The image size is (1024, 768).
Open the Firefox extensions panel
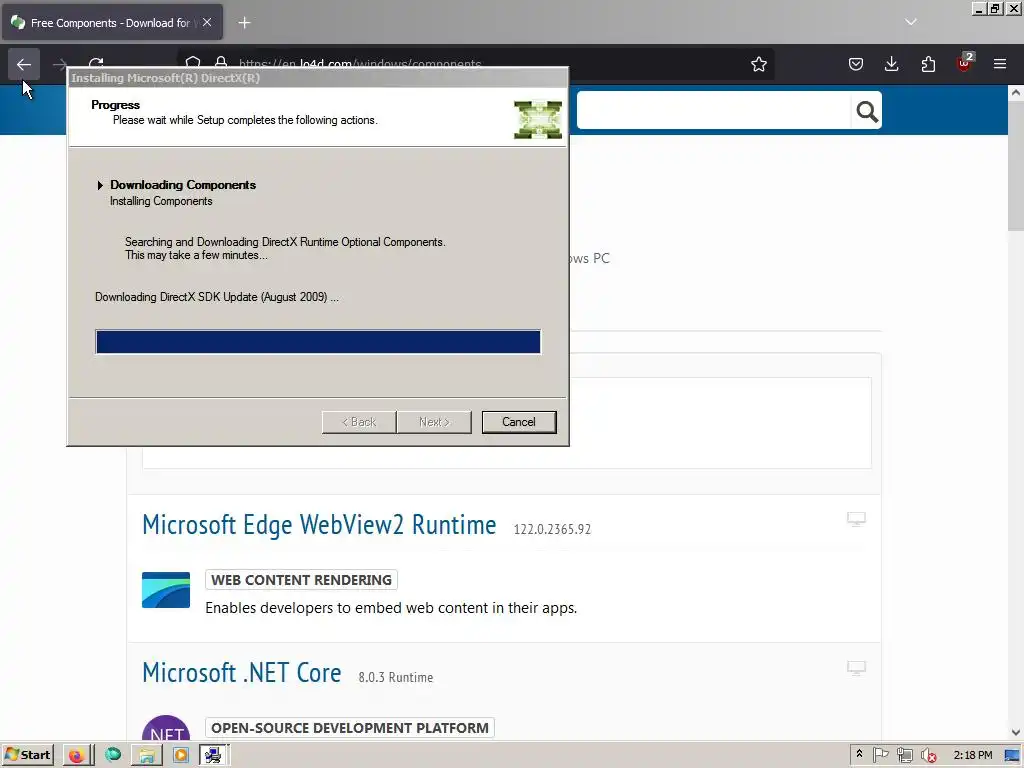(x=928, y=64)
